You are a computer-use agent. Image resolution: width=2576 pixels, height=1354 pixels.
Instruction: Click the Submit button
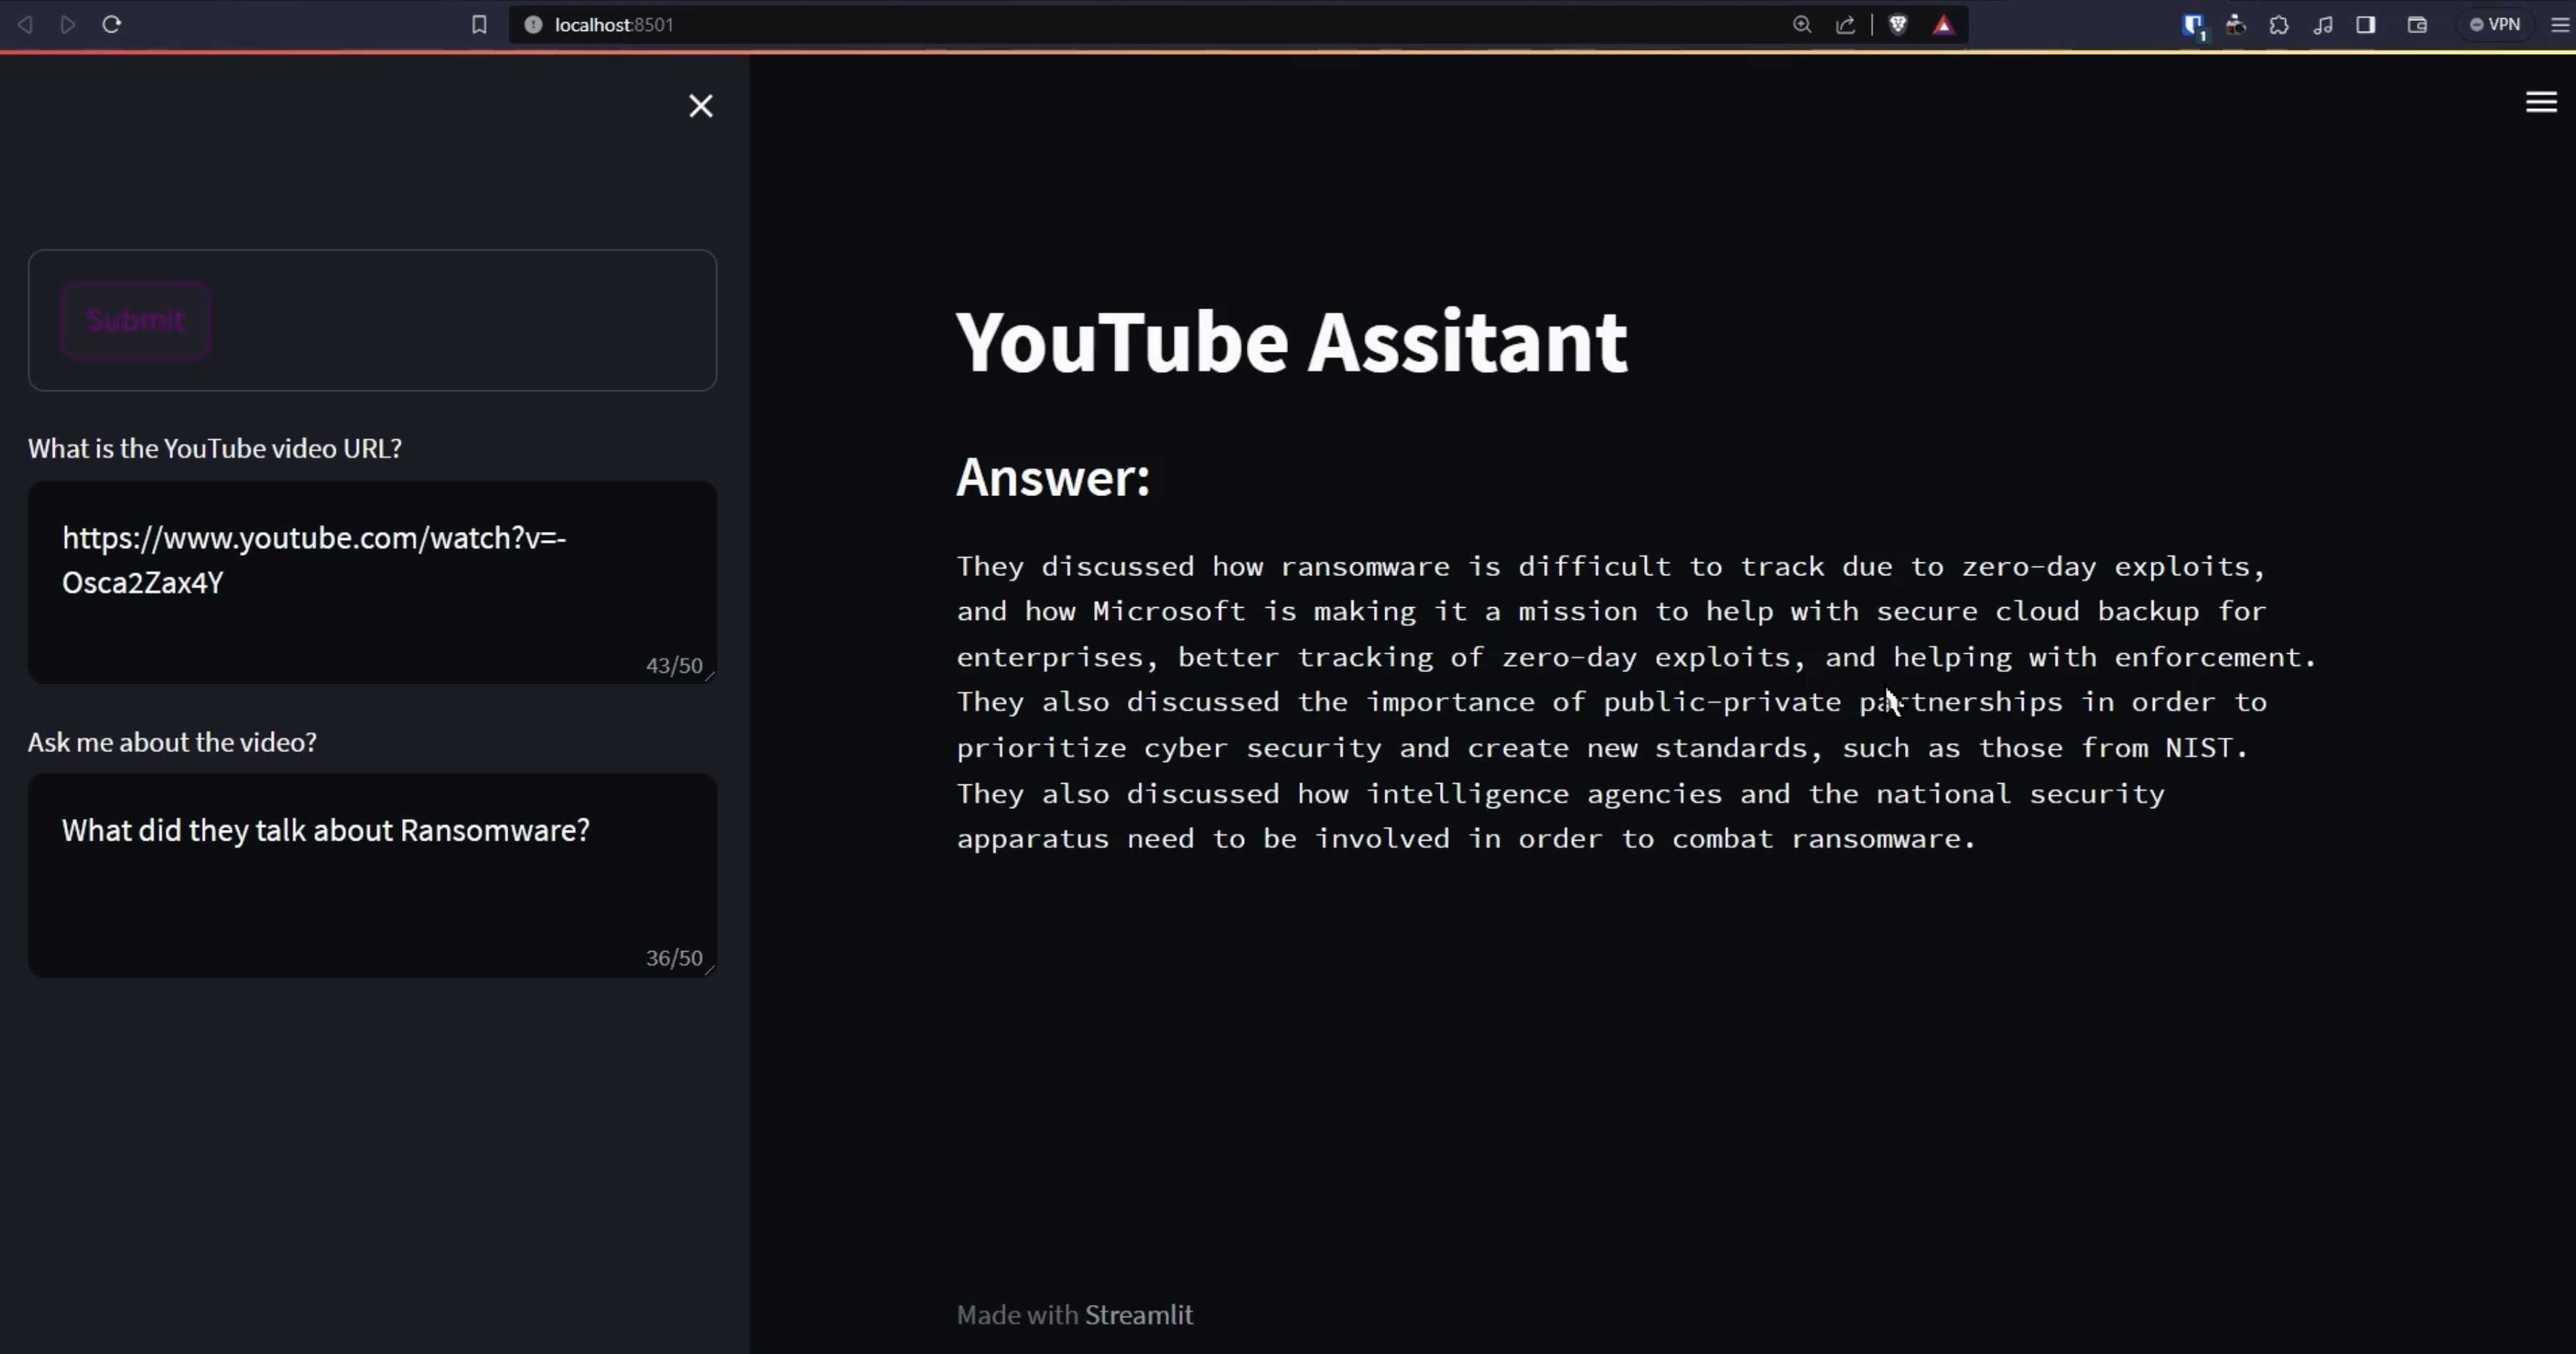coord(135,320)
